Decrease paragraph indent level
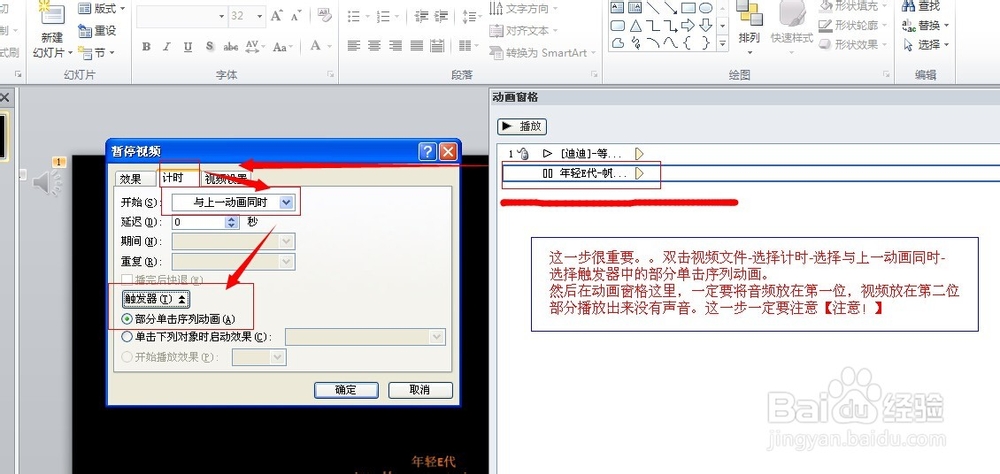The image size is (1000, 474). pos(421,16)
